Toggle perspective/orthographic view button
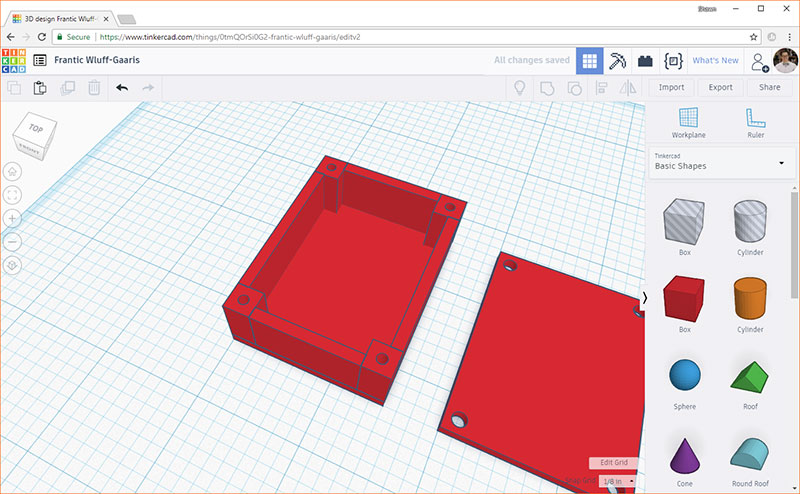The image size is (800, 494). point(13,265)
